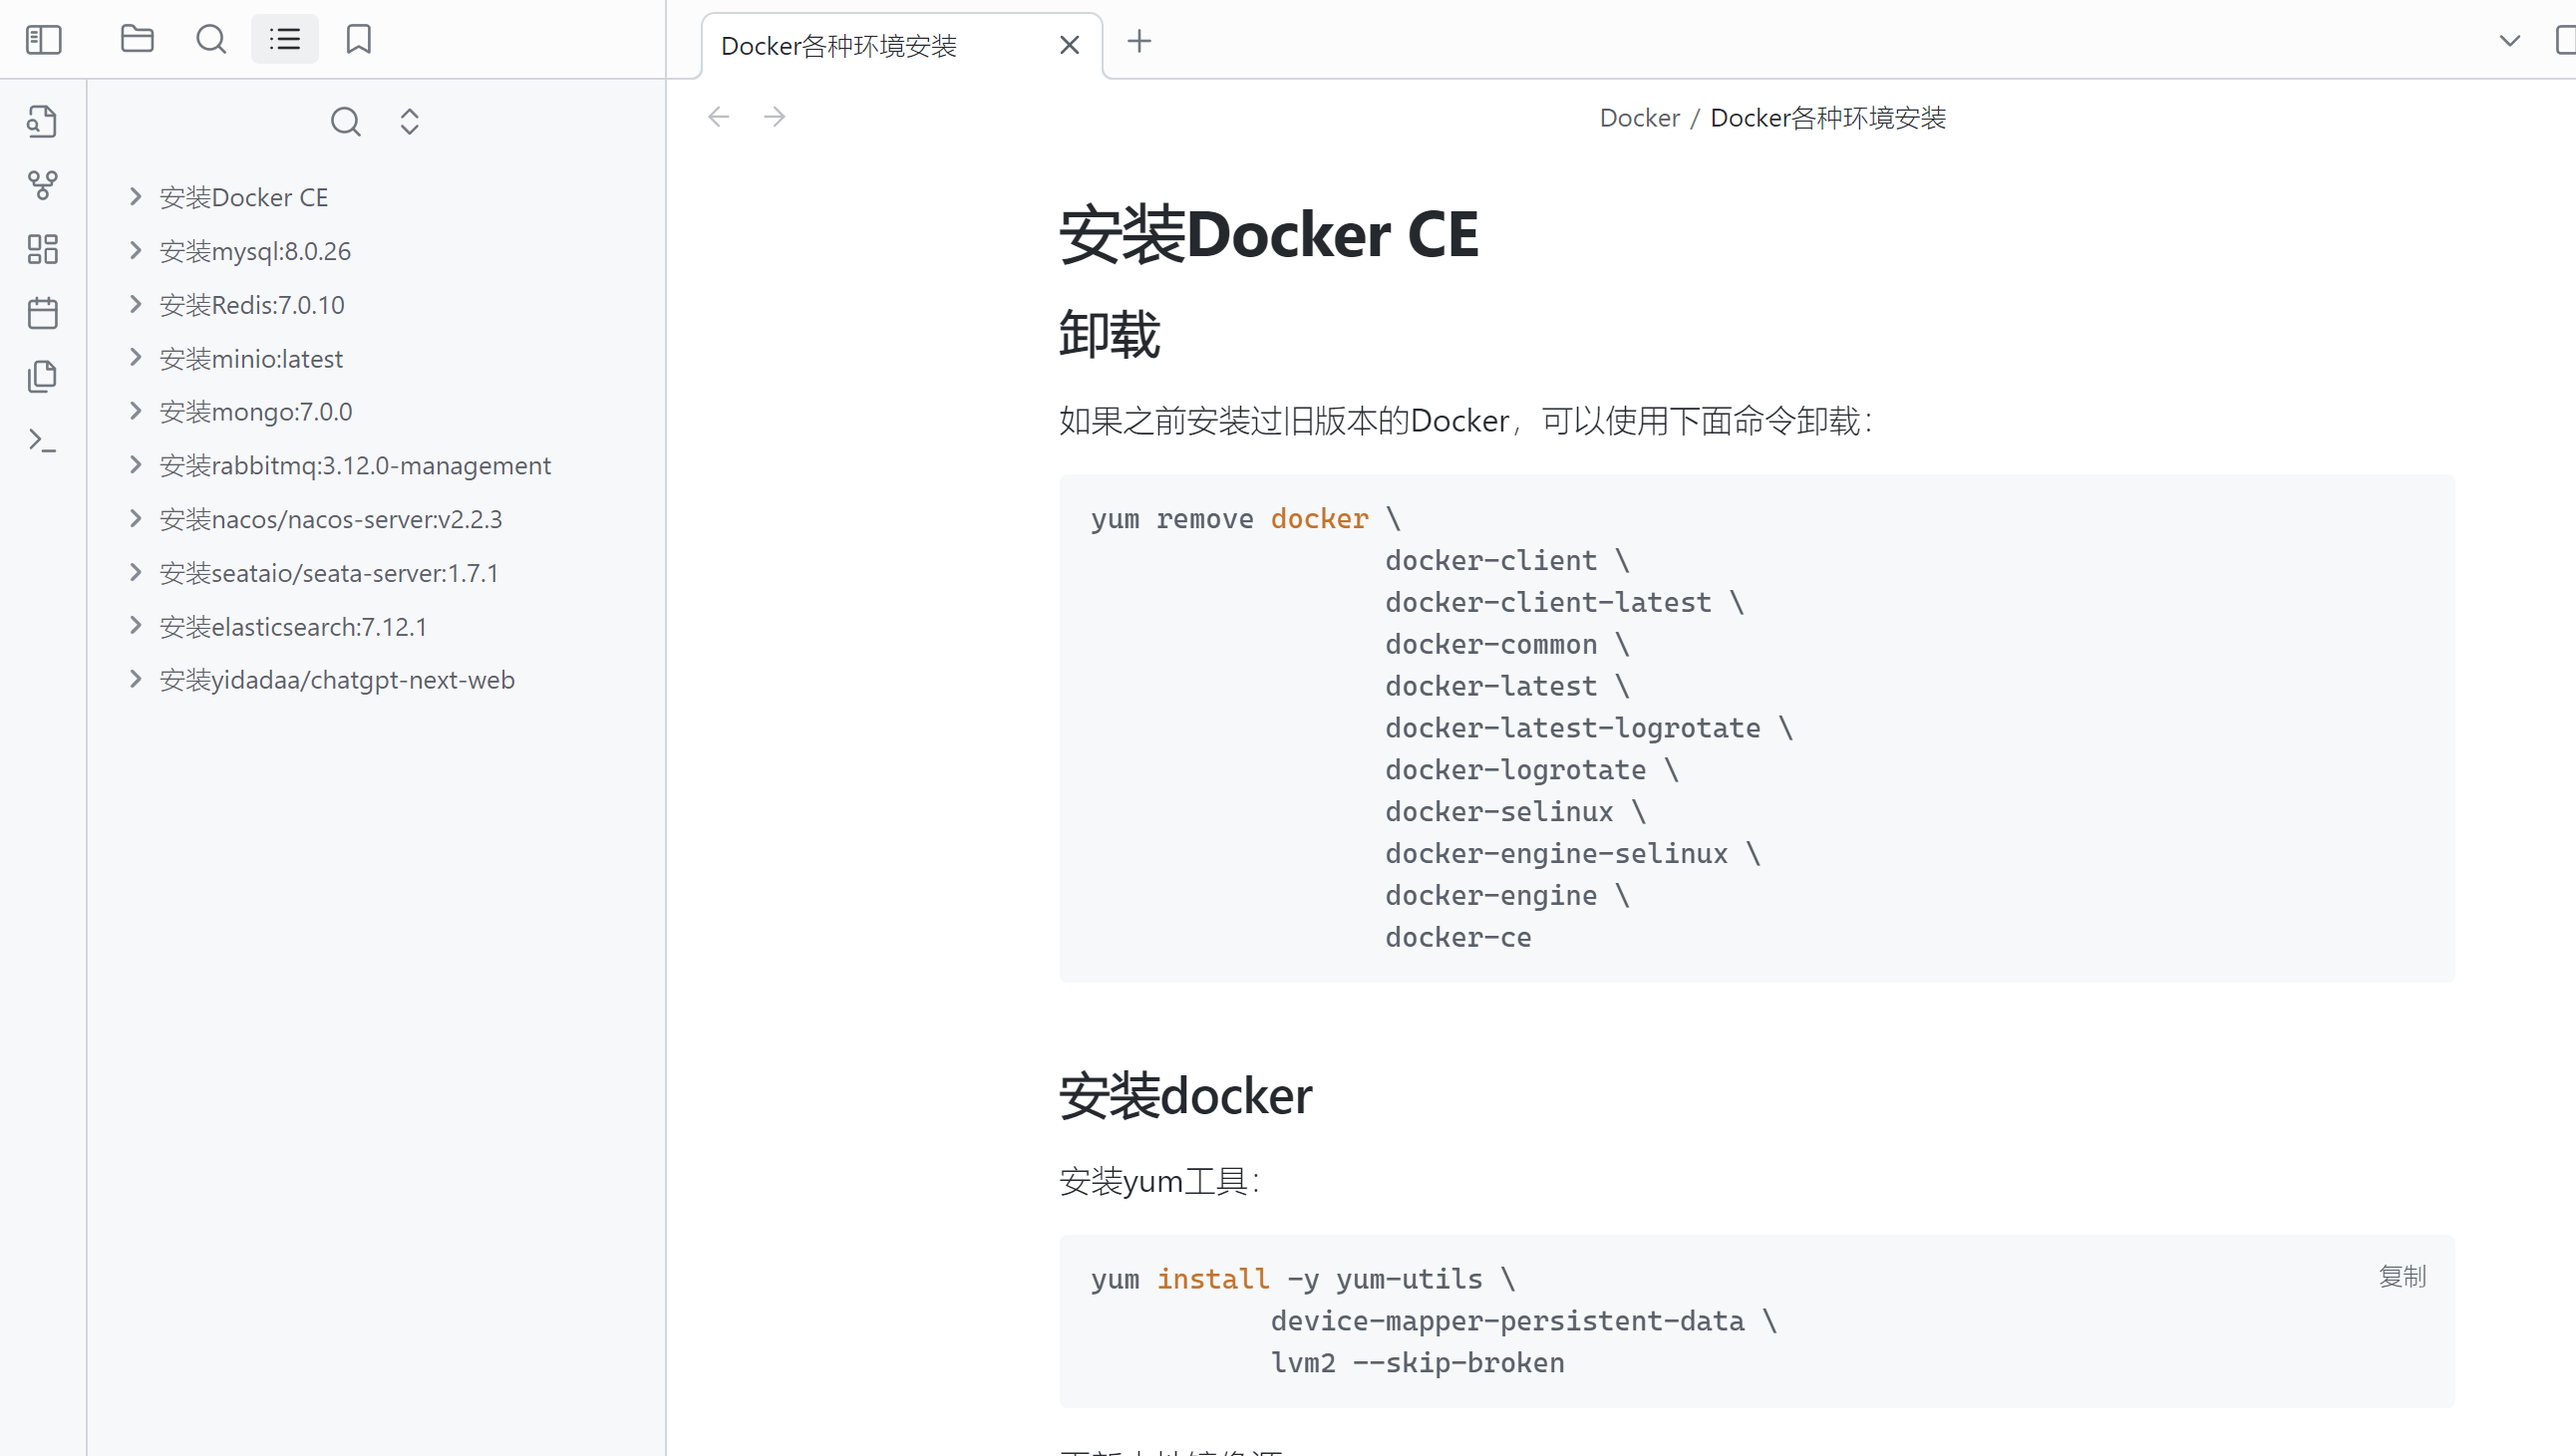Screen dimensions: 2576x1456
Task: Jump to 安装Redis:7.0.10 heading
Action: [252, 304]
